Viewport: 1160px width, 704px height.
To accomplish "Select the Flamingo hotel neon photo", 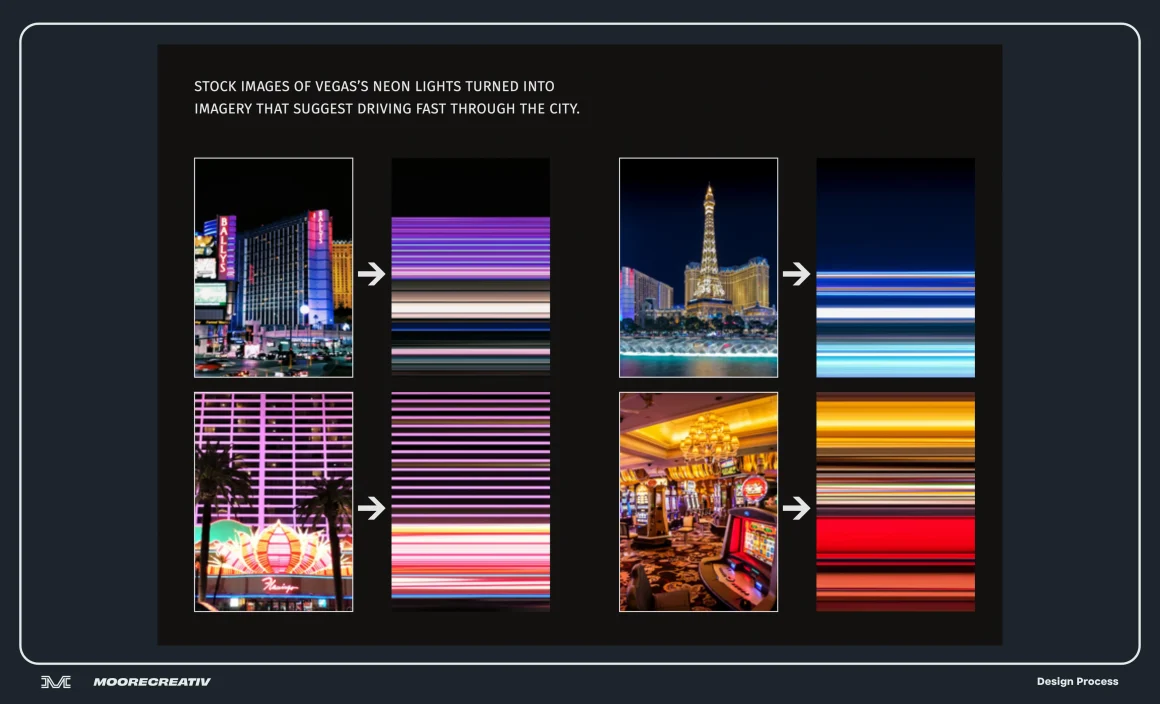I will tap(273, 501).
